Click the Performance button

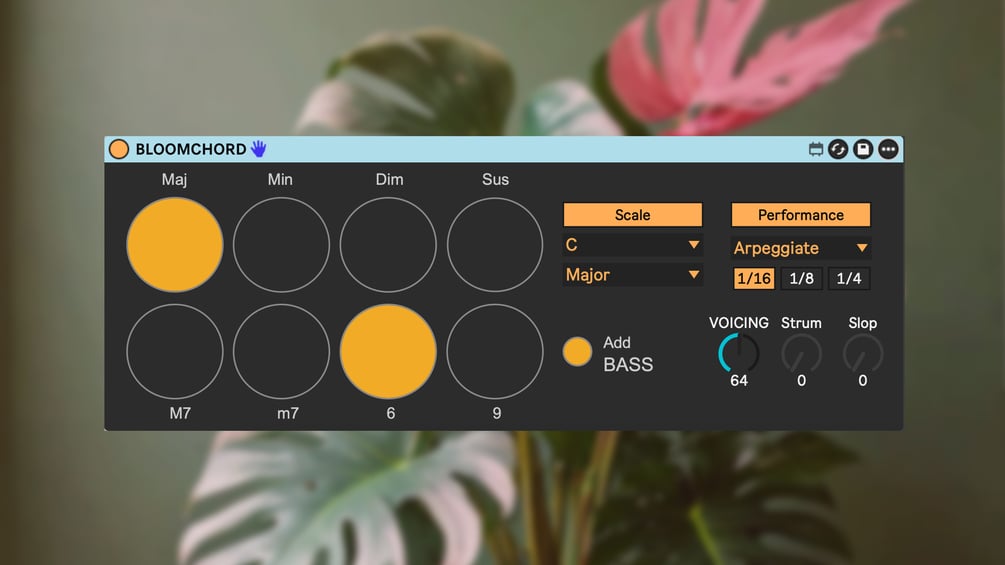tap(801, 215)
